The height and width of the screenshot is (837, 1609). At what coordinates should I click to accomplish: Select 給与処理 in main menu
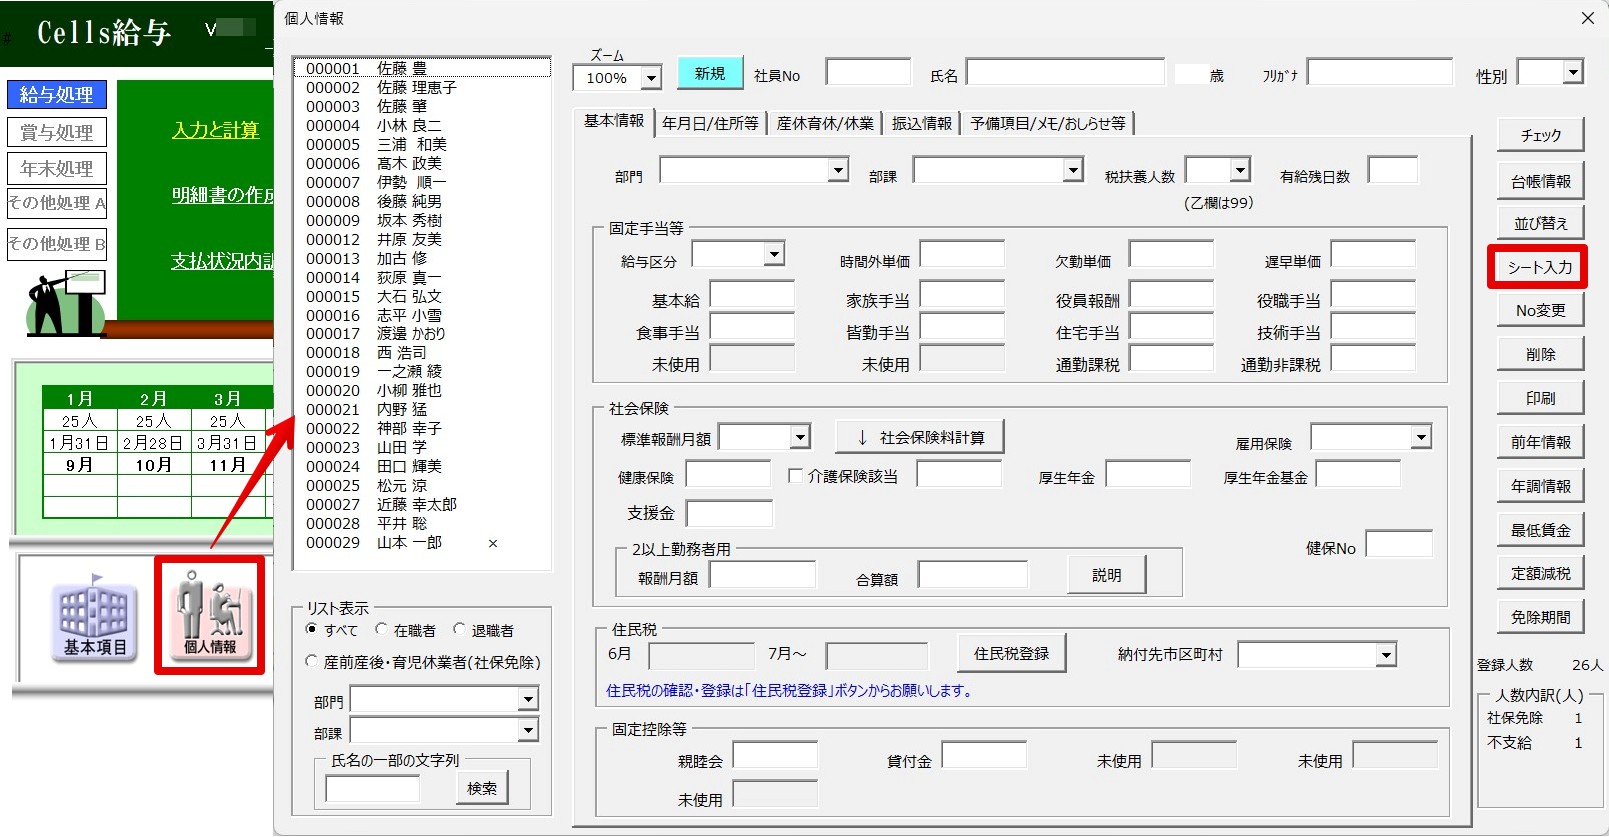tap(56, 94)
